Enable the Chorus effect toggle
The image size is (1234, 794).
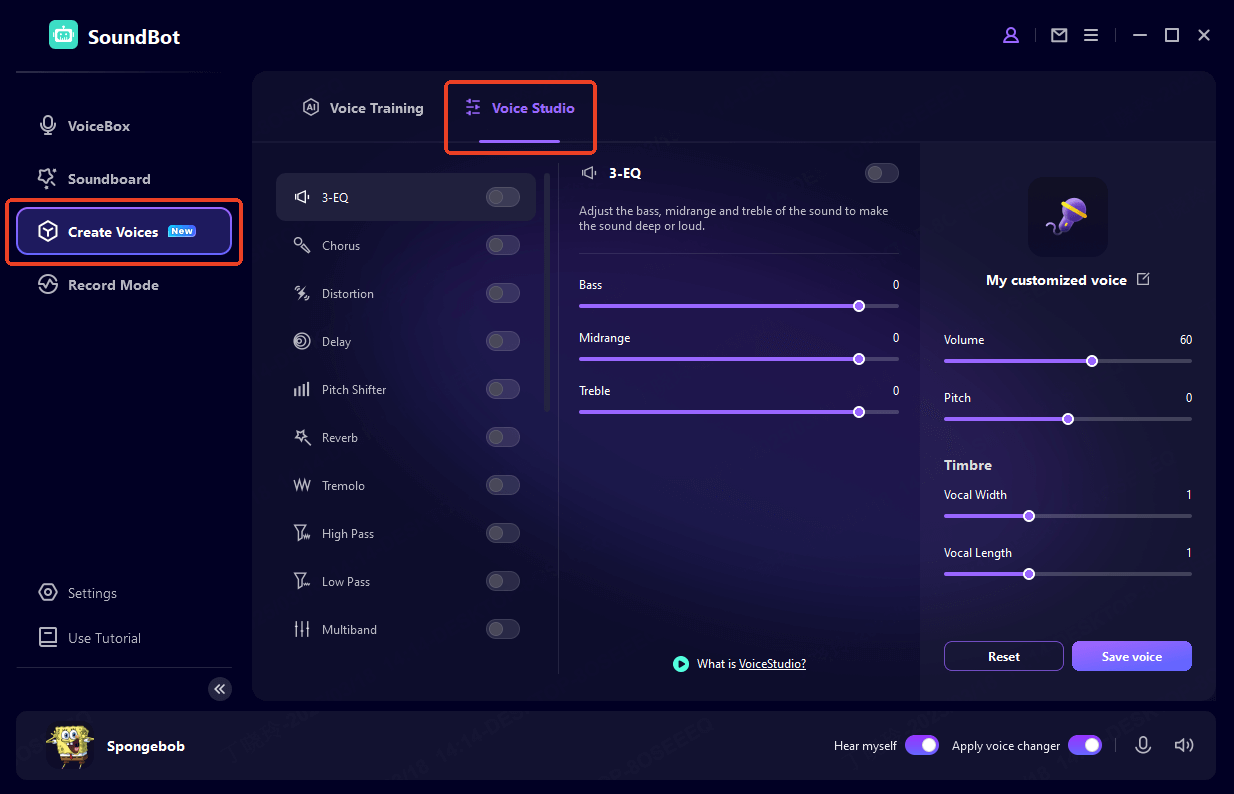click(x=502, y=245)
